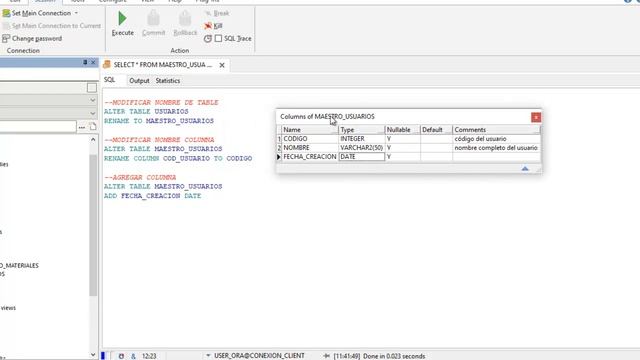Click the first dropdown chevron in left panel
This screenshot has width=640, height=360.
[93, 100]
